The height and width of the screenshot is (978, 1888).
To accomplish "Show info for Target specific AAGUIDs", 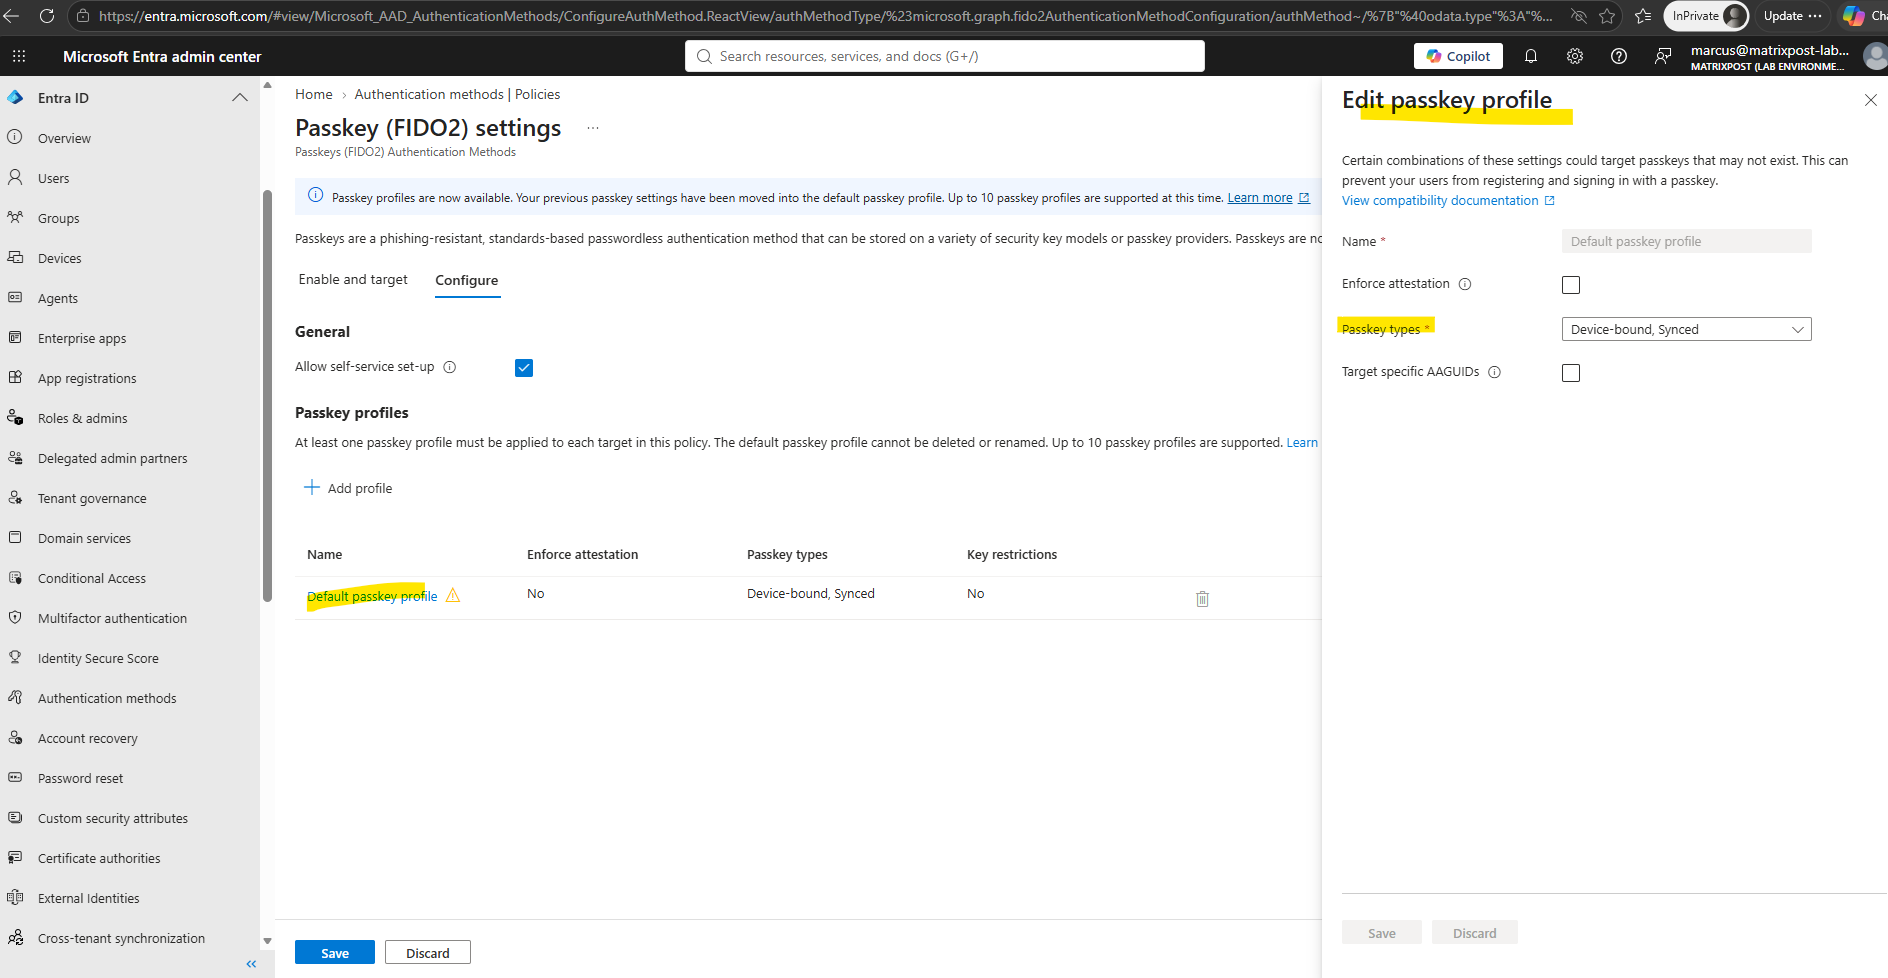I will coord(1494,372).
